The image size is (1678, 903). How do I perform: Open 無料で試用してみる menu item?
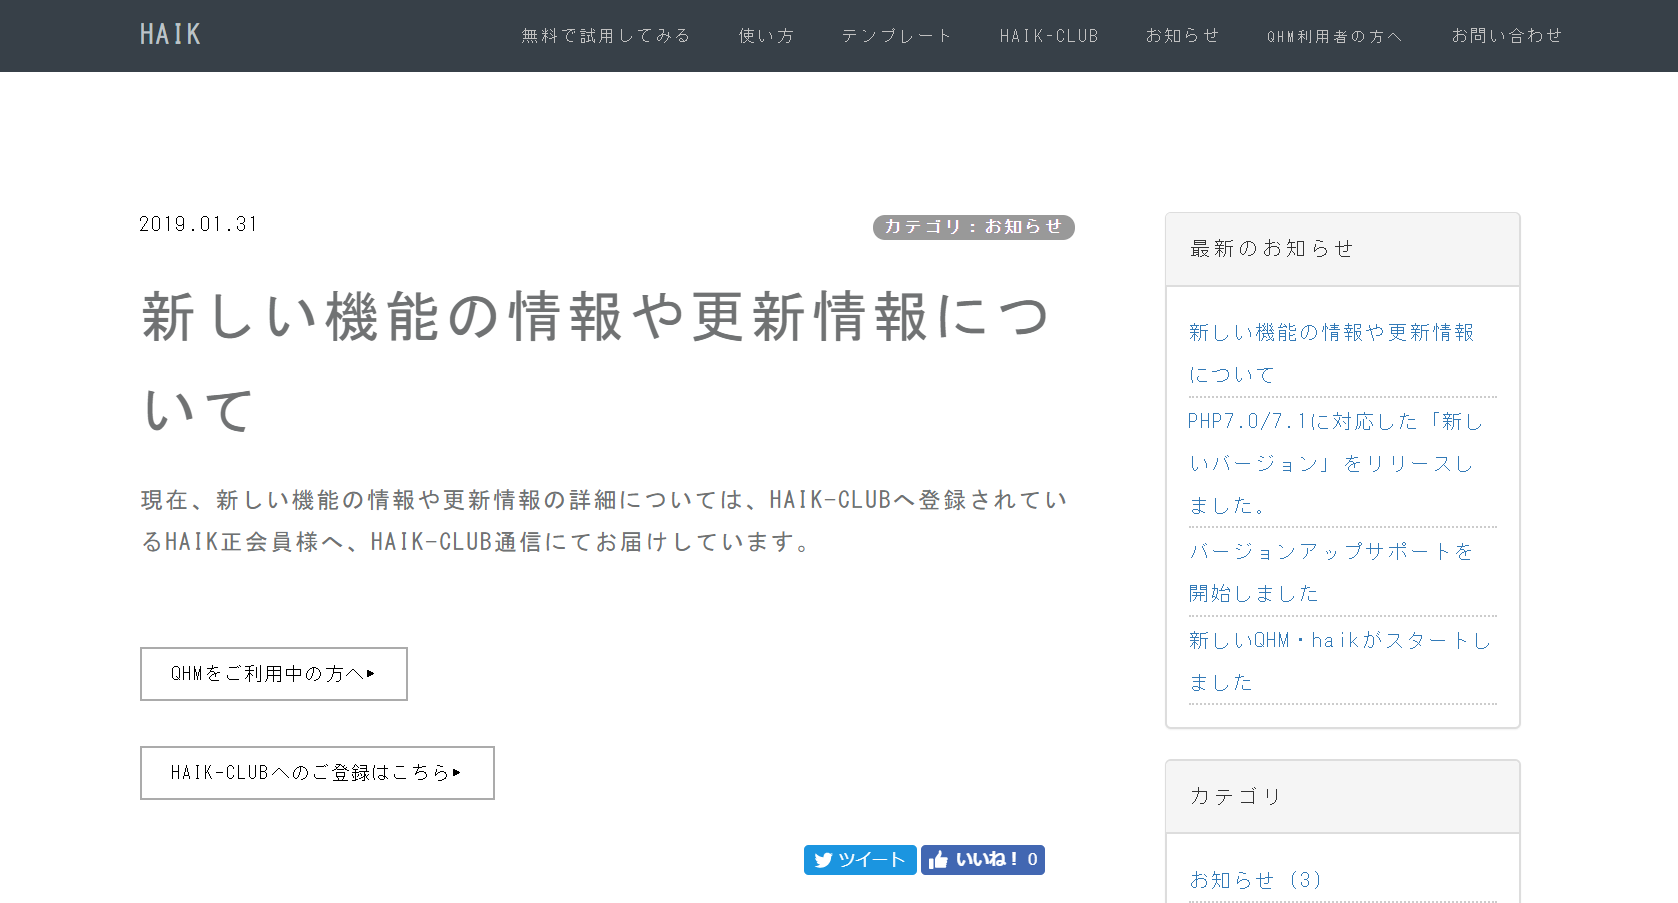click(606, 36)
